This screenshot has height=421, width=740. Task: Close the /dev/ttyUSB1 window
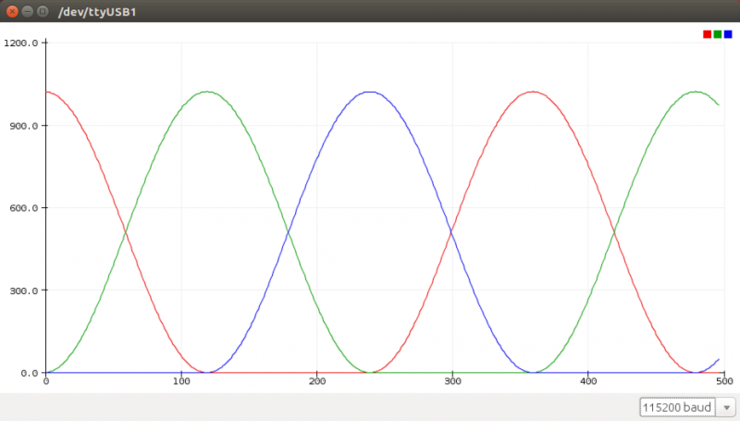[12, 11]
